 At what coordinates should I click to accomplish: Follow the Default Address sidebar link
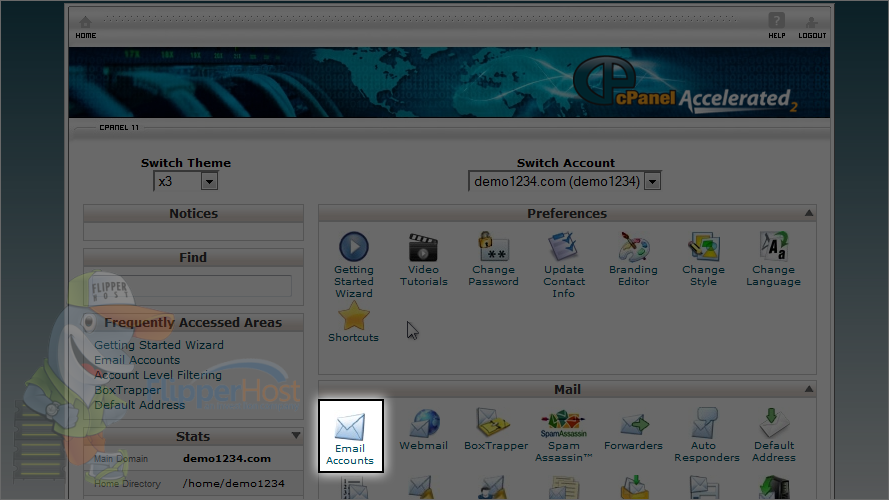(x=139, y=405)
